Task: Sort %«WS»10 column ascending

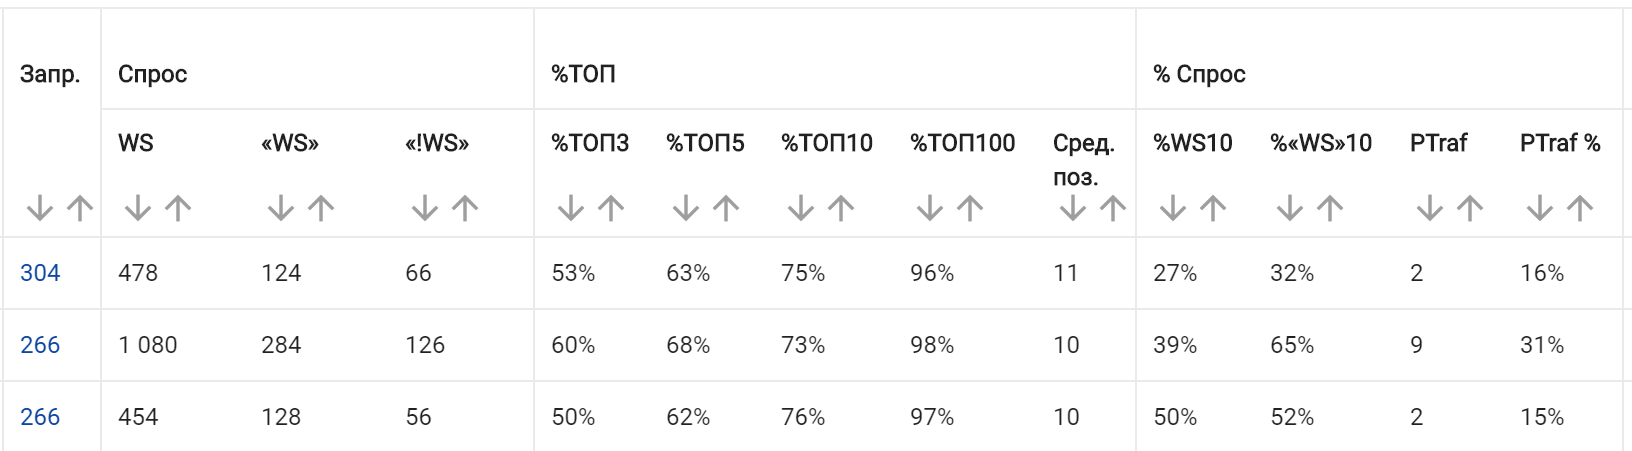Action: pyautogui.click(x=1330, y=208)
